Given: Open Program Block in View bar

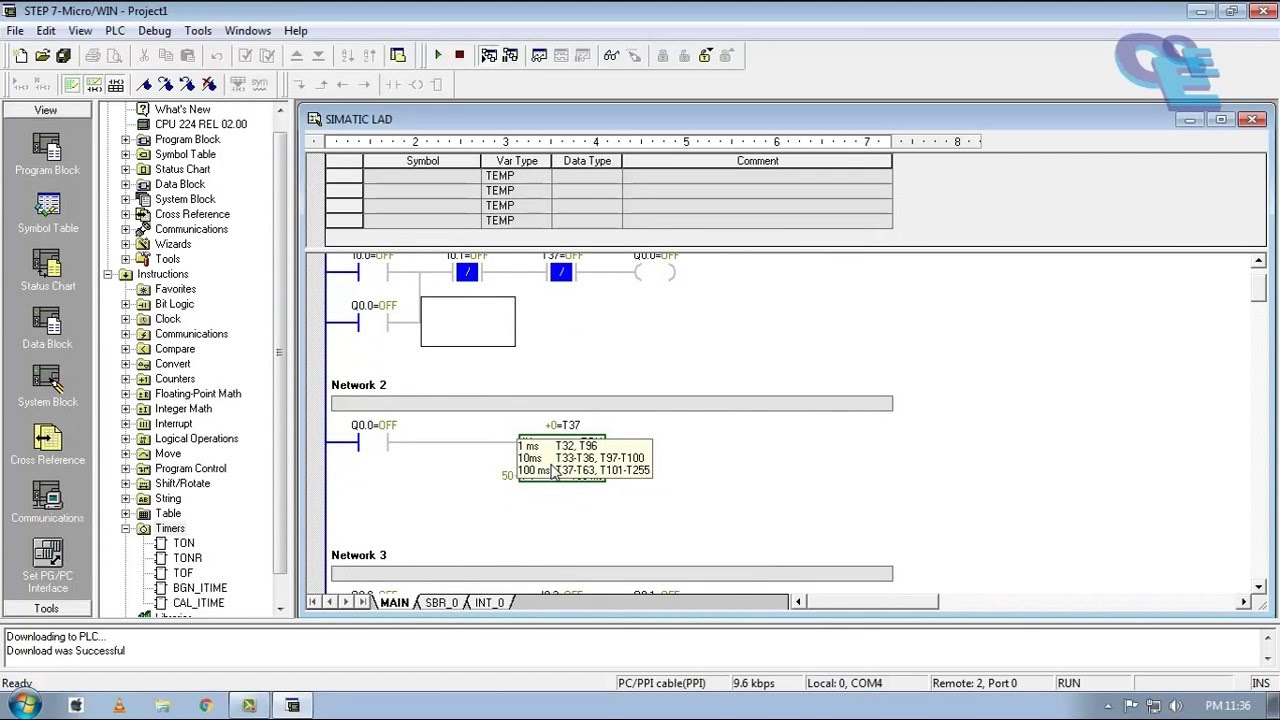Looking at the screenshot, I should [47, 153].
